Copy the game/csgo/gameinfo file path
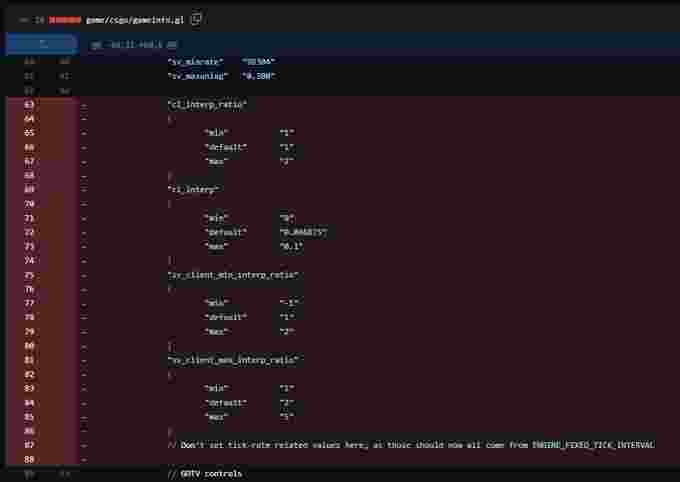The image size is (680, 482). 196,19
